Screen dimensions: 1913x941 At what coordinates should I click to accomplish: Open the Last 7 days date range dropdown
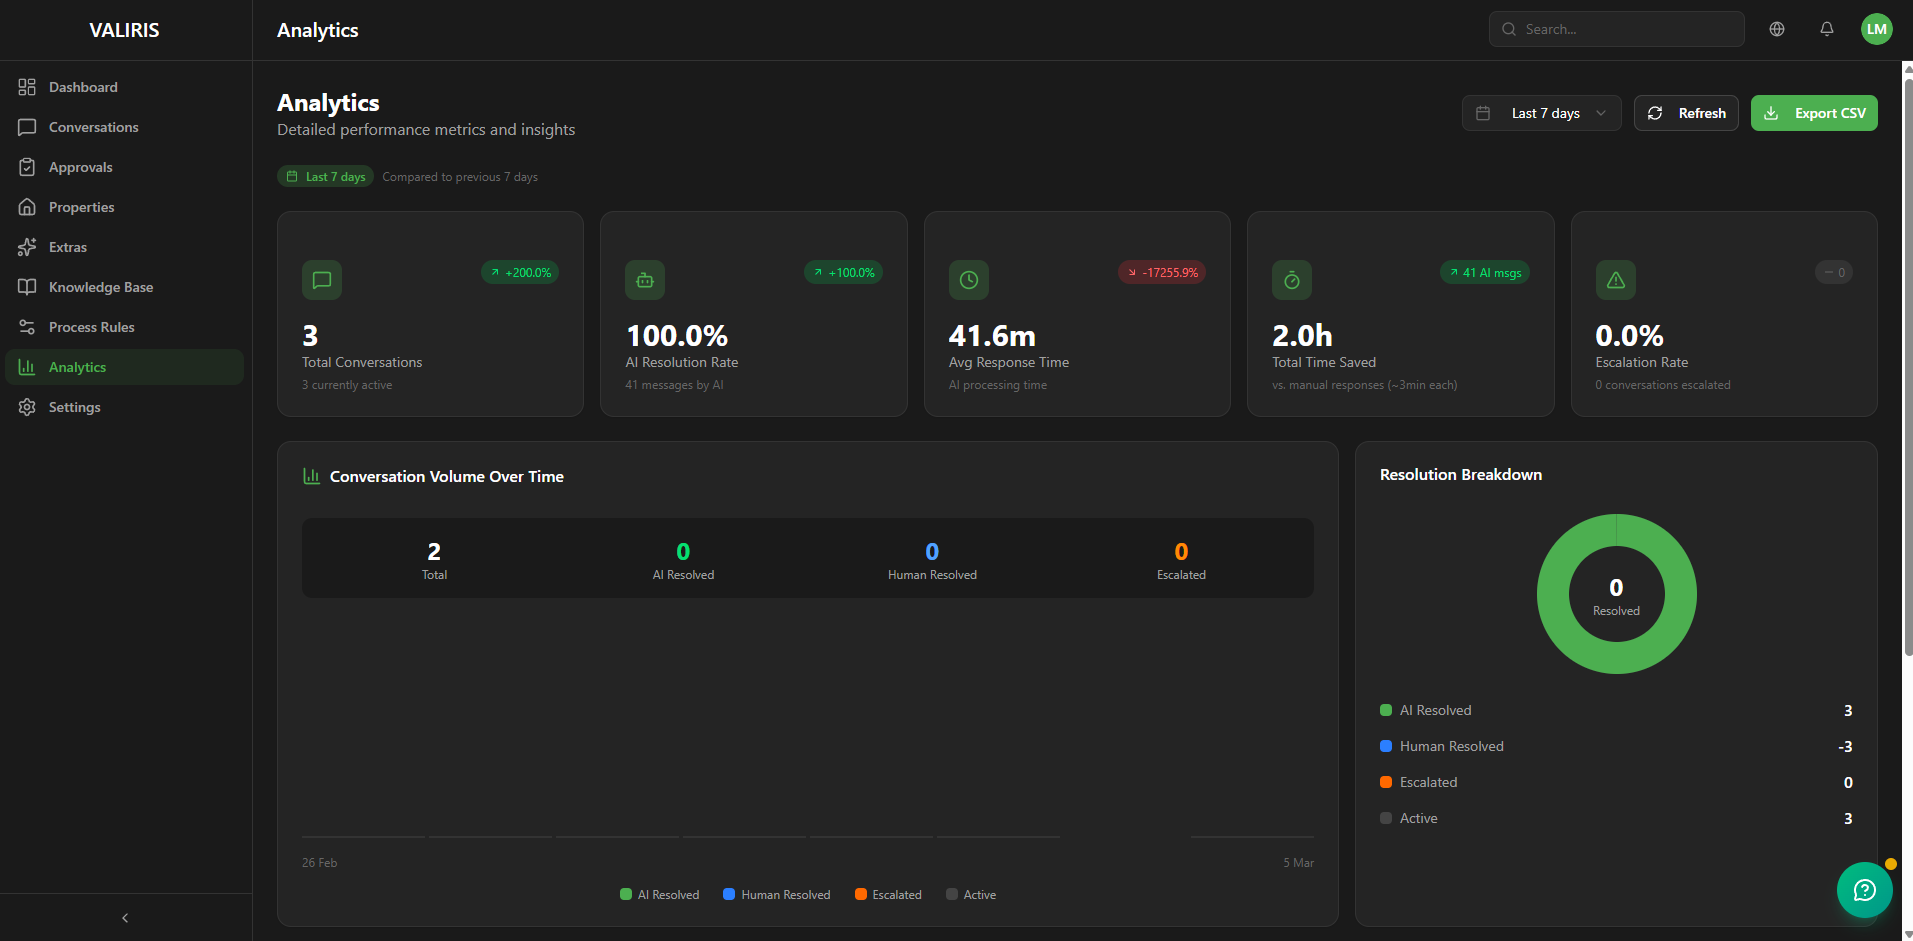pyautogui.click(x=1541, y=113)
